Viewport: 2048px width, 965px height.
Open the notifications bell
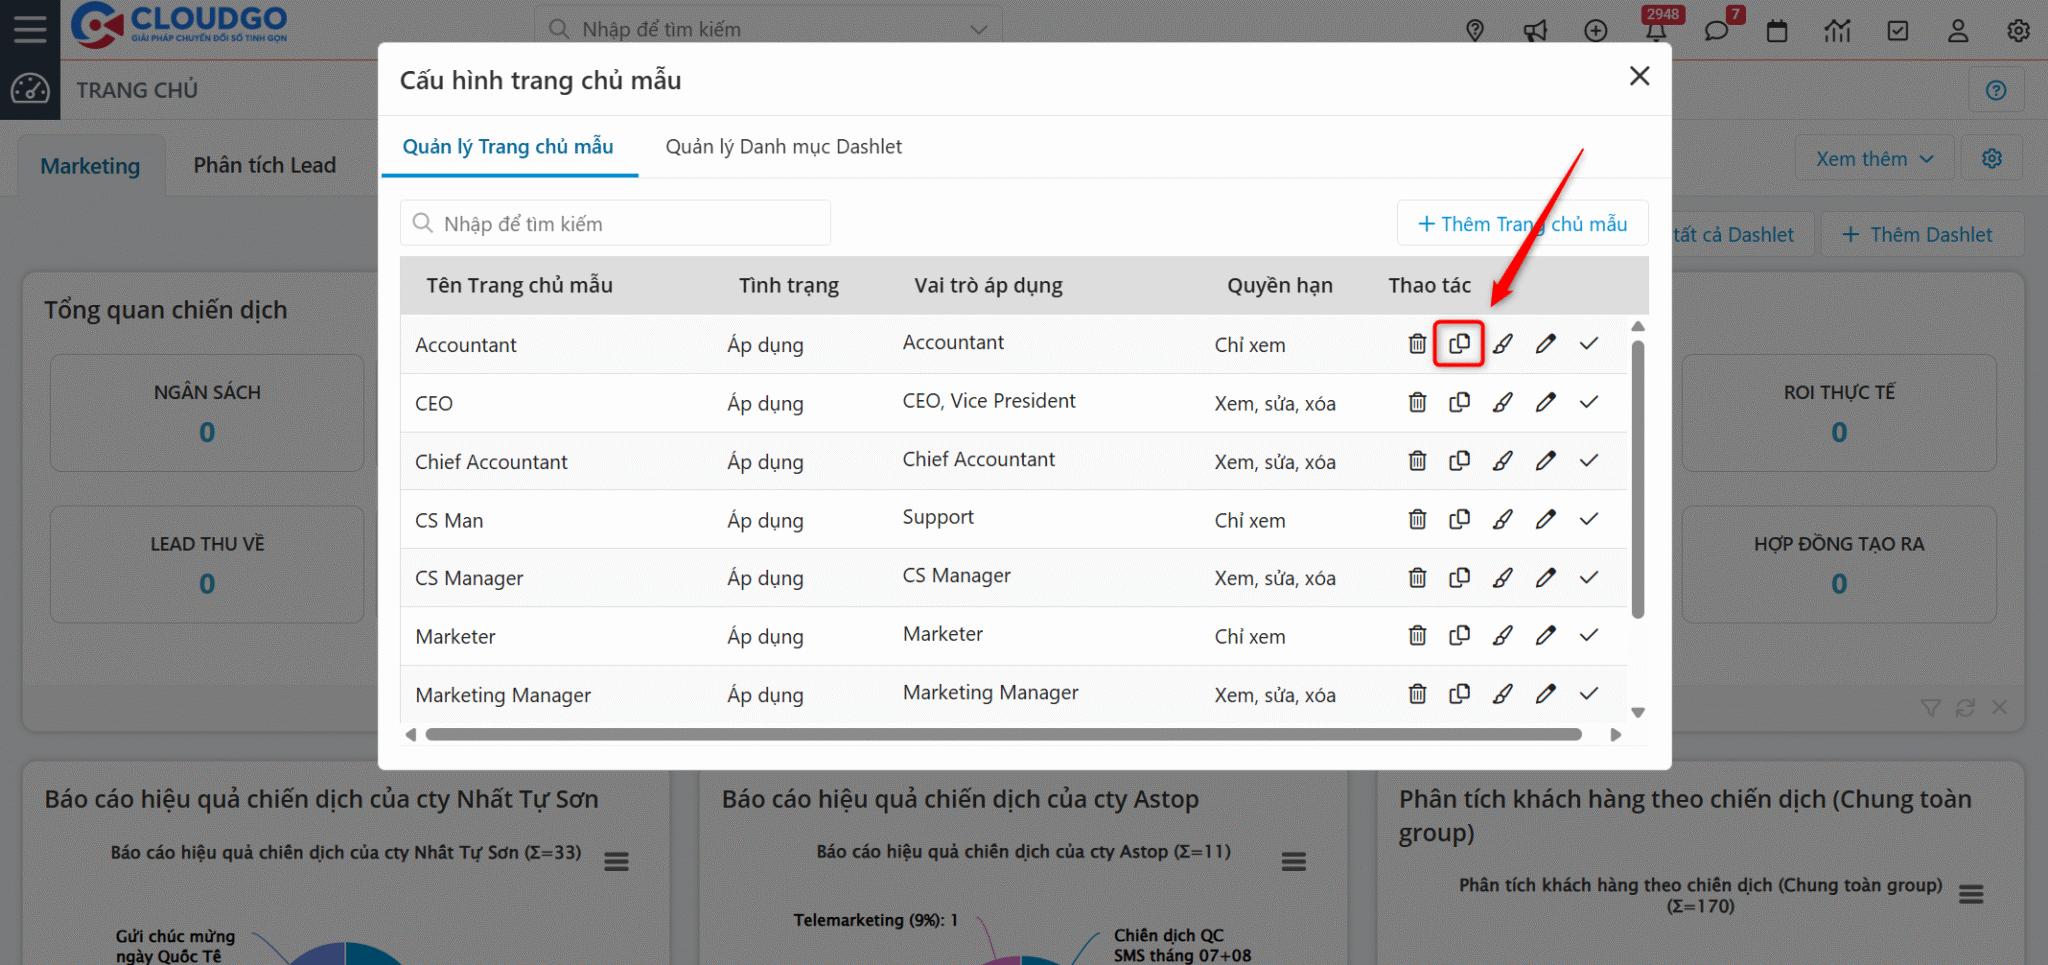[1656, 30]
